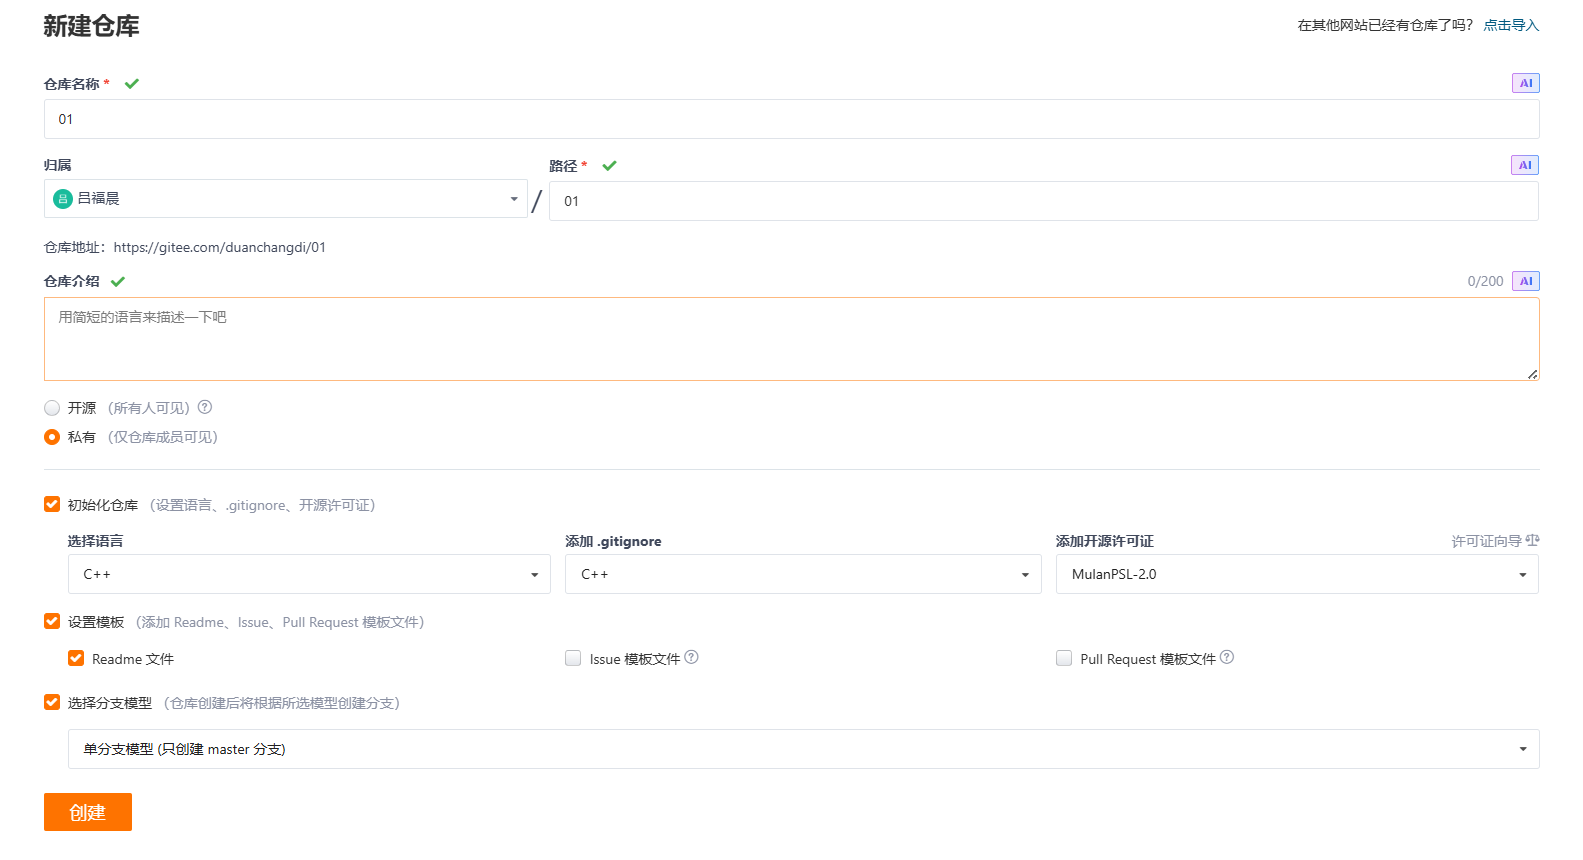
Task: Expand the 添加开源许可证 dropdown
Action: 1296,574
